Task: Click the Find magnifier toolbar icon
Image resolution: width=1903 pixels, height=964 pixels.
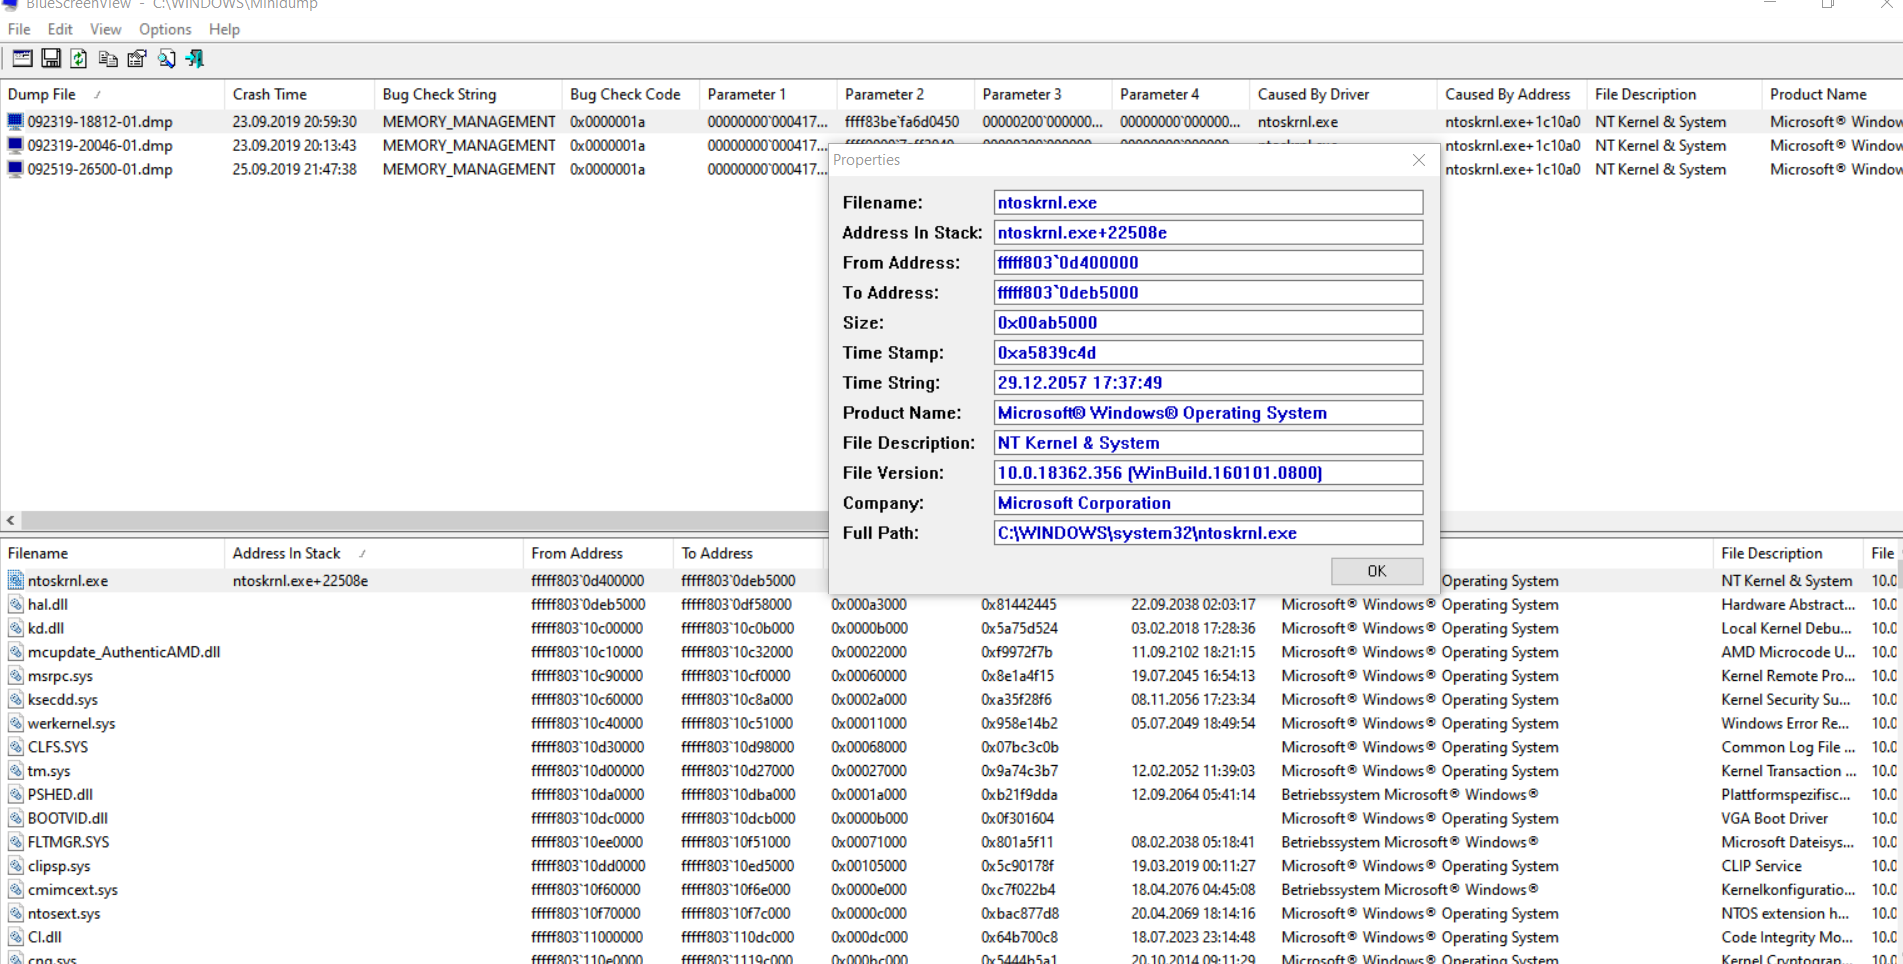Action: point(166,59)
